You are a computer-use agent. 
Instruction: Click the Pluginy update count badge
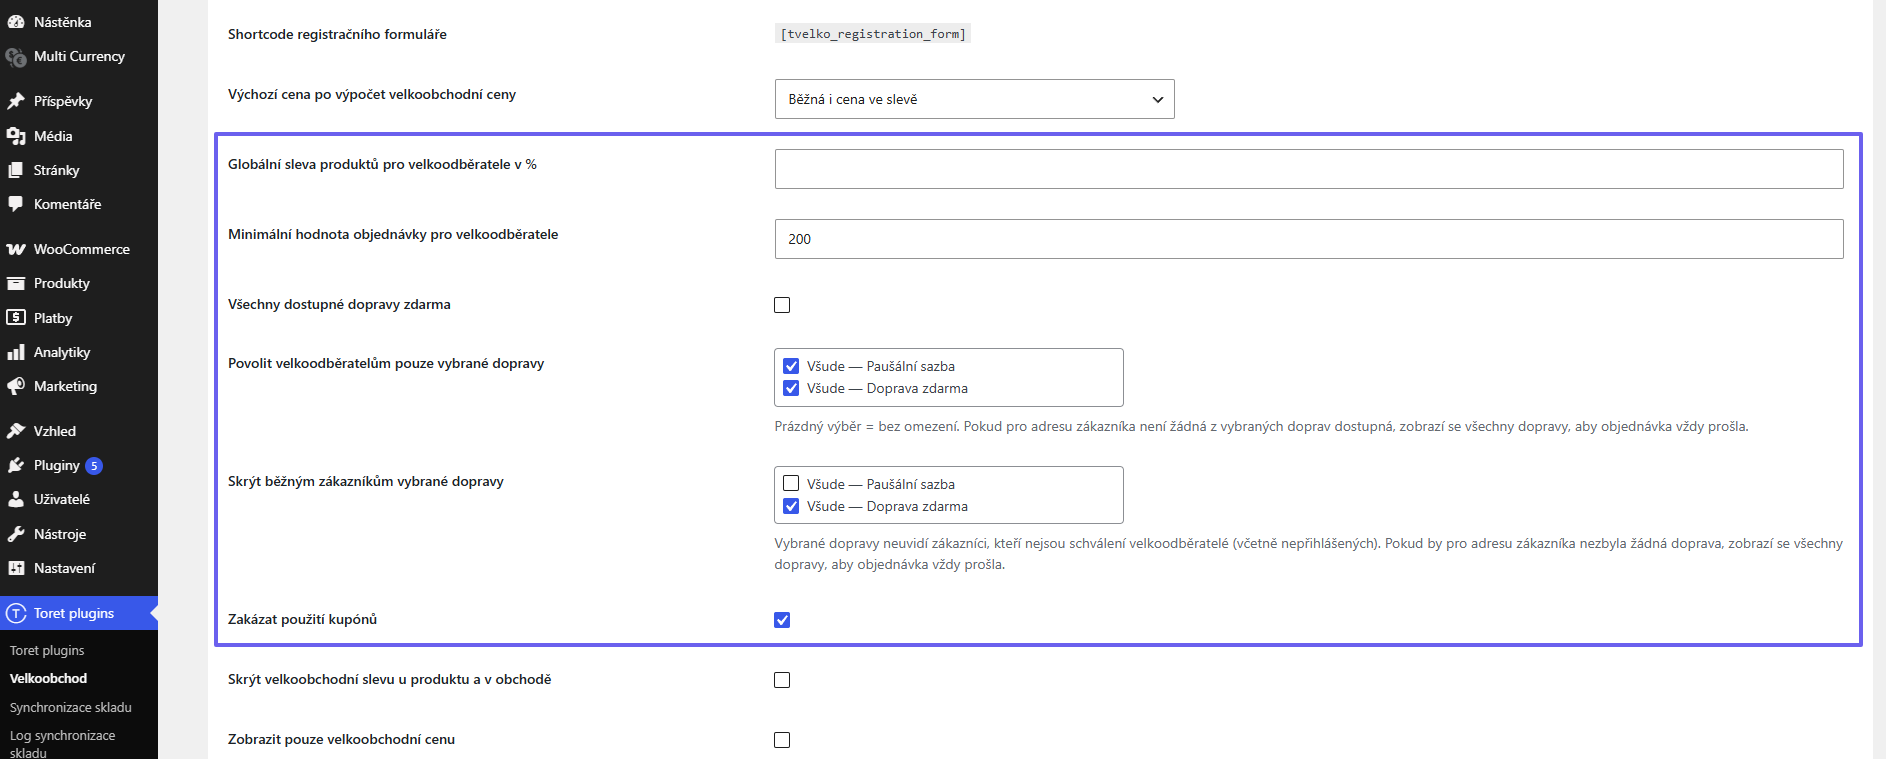94,466
